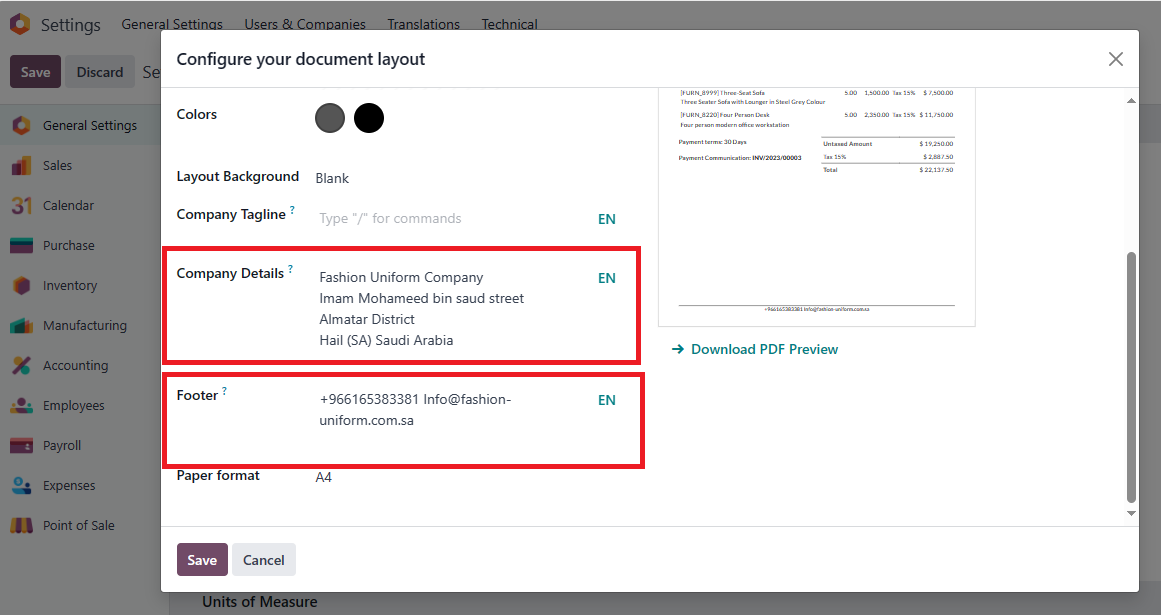Click the EN translation button for Company Details
The width and height of the screenshot is (1161, 615).
606,278
